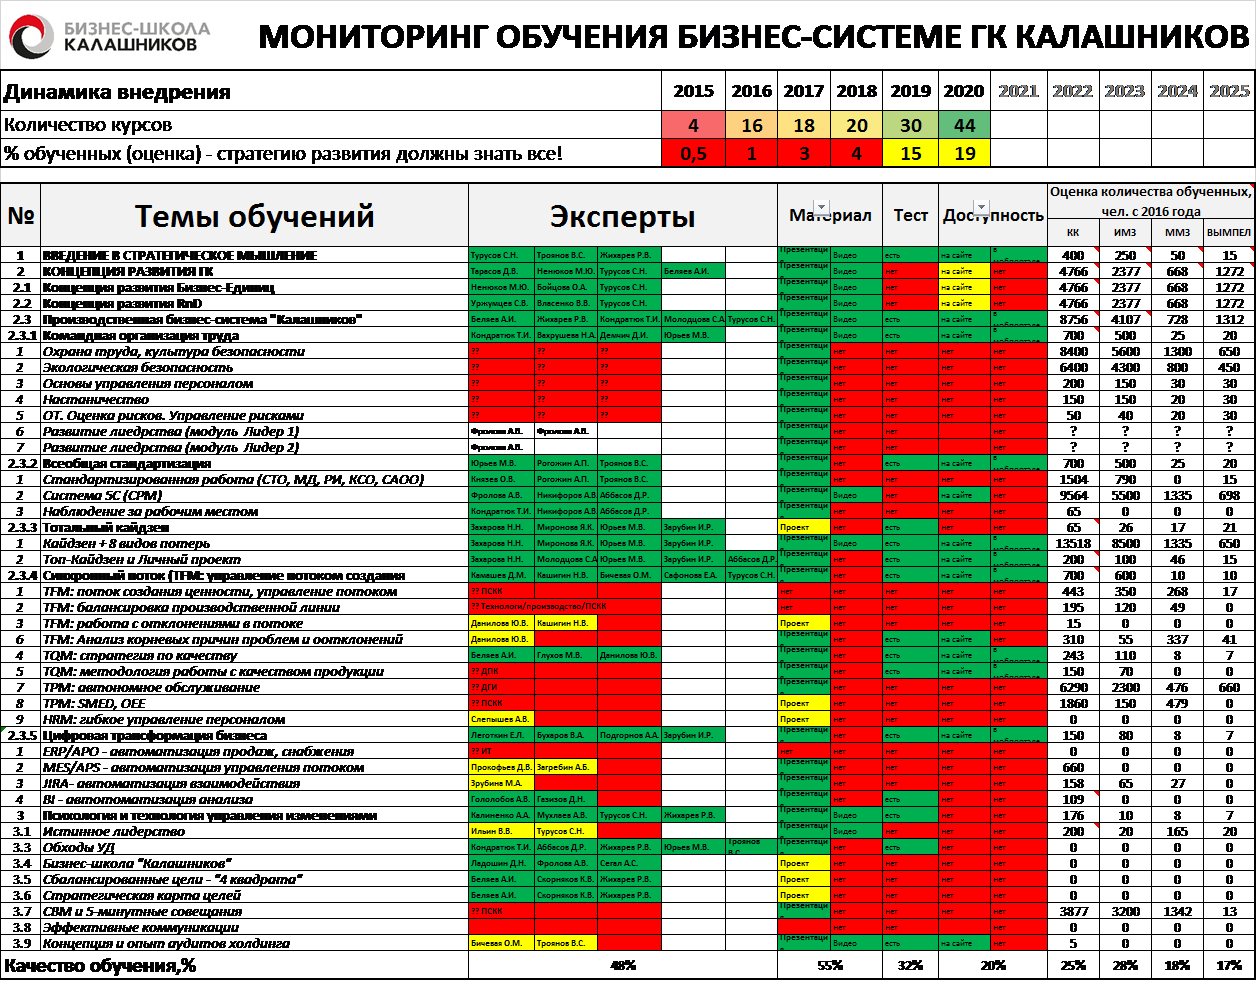Click the topic КОНЦЕПЦИЯ РАЗВИТИЯ ГК
The width and height of the screenshot is (1257, 981).
pyautogui.click(x=128, y=271)
